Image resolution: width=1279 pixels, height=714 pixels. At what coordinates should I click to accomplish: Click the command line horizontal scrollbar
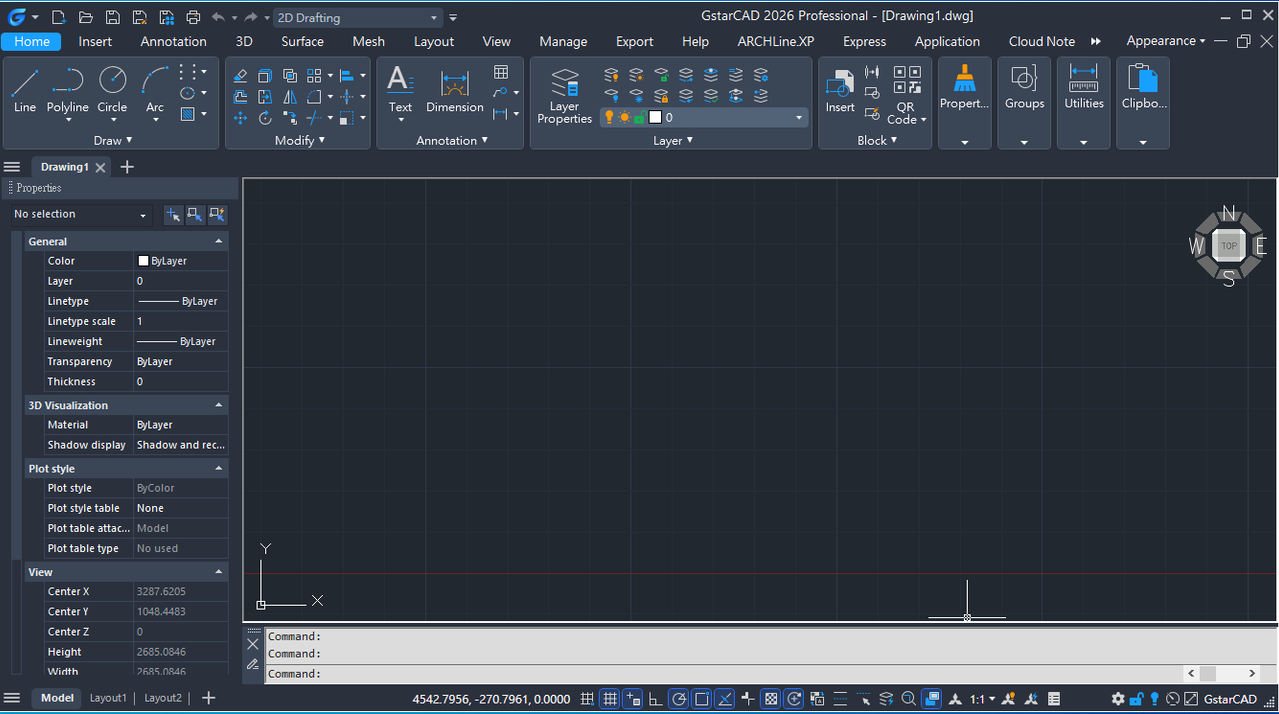pos(1223,673)
